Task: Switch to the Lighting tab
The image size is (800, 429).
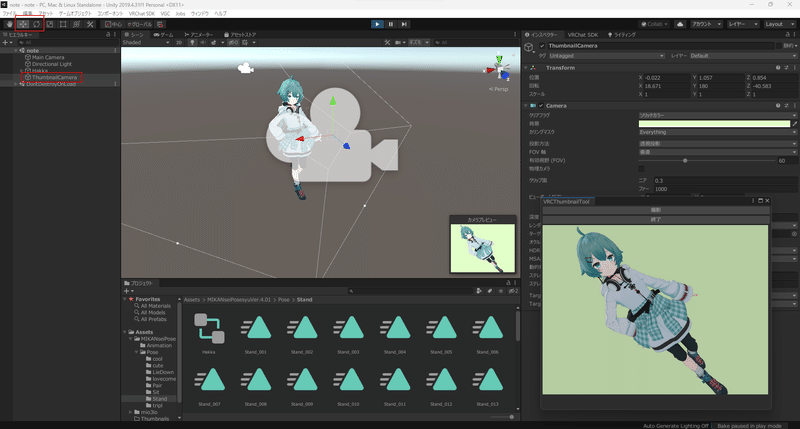Action: pyautogui.click(x=621, y=35)
